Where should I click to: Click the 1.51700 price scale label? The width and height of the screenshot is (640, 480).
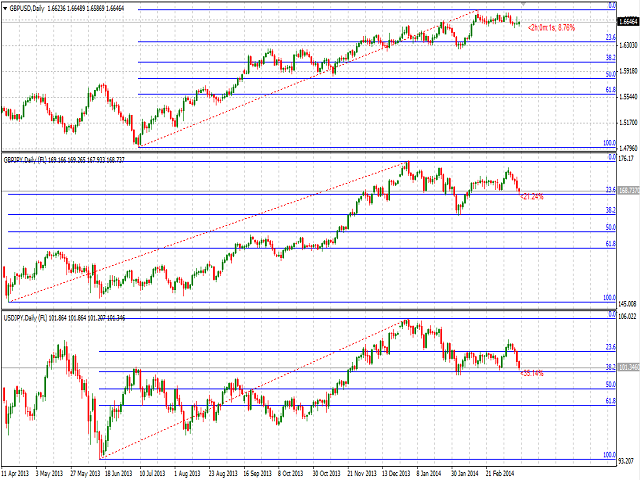tap(628, 122)
